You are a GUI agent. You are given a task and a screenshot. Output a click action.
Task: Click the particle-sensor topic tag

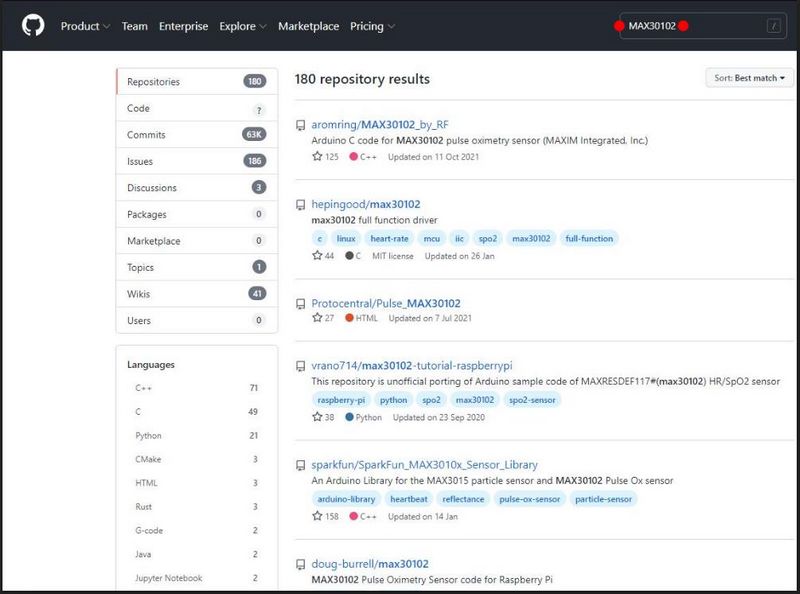click(604, 499)
